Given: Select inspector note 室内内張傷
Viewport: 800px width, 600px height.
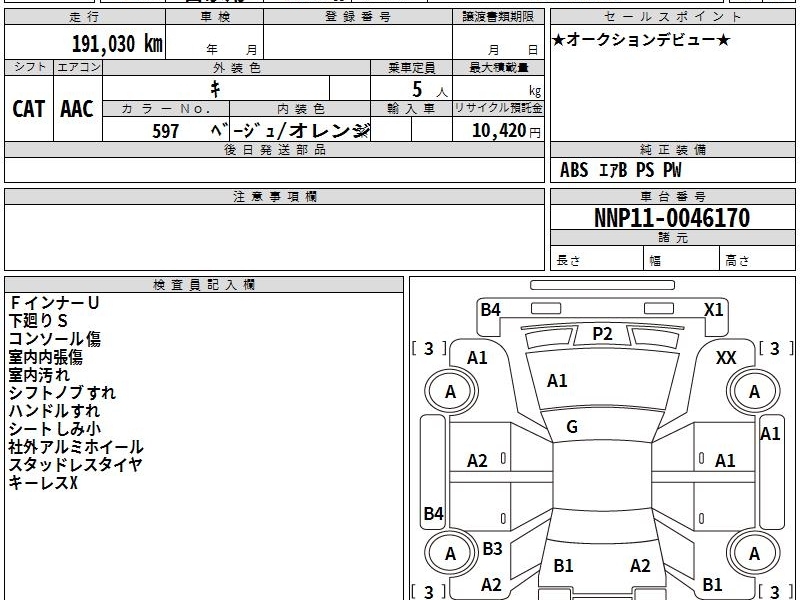Looking at the screenshot, I should 45,357.
